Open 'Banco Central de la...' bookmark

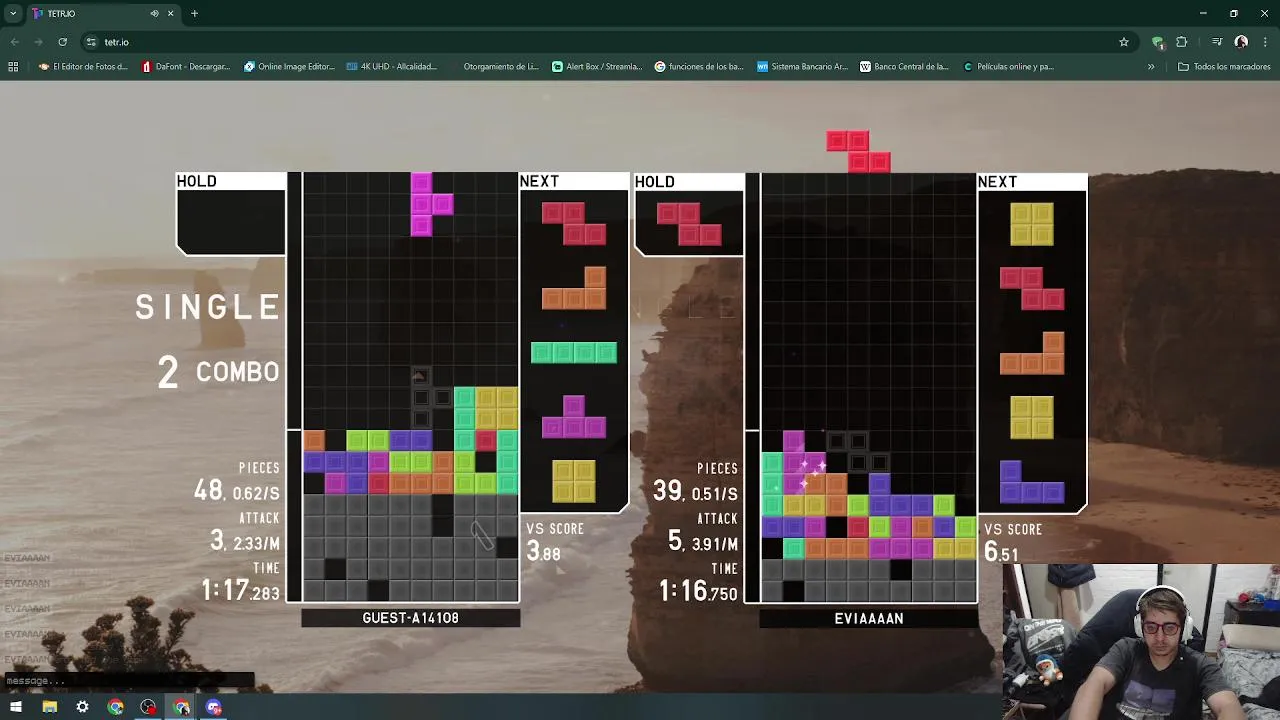[x=905, y=67]
